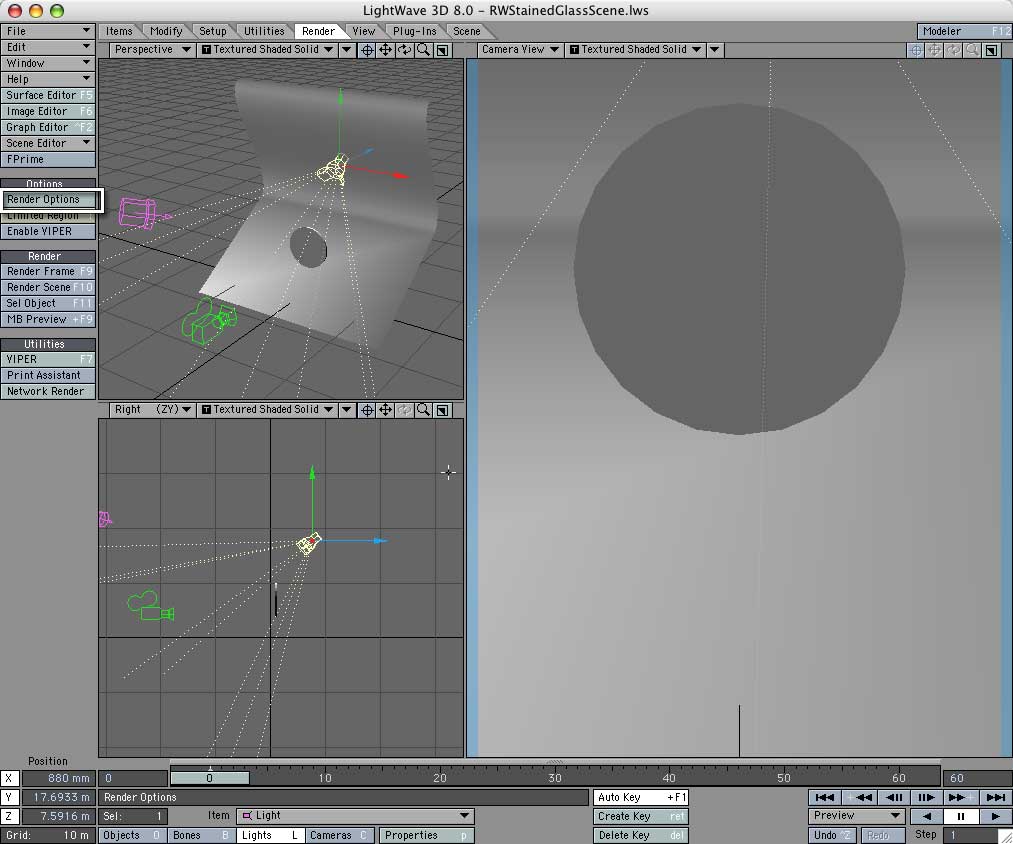Switch item mode to Bones
The width and height of the screenshot is (1013, 844).
pos(201,836)
